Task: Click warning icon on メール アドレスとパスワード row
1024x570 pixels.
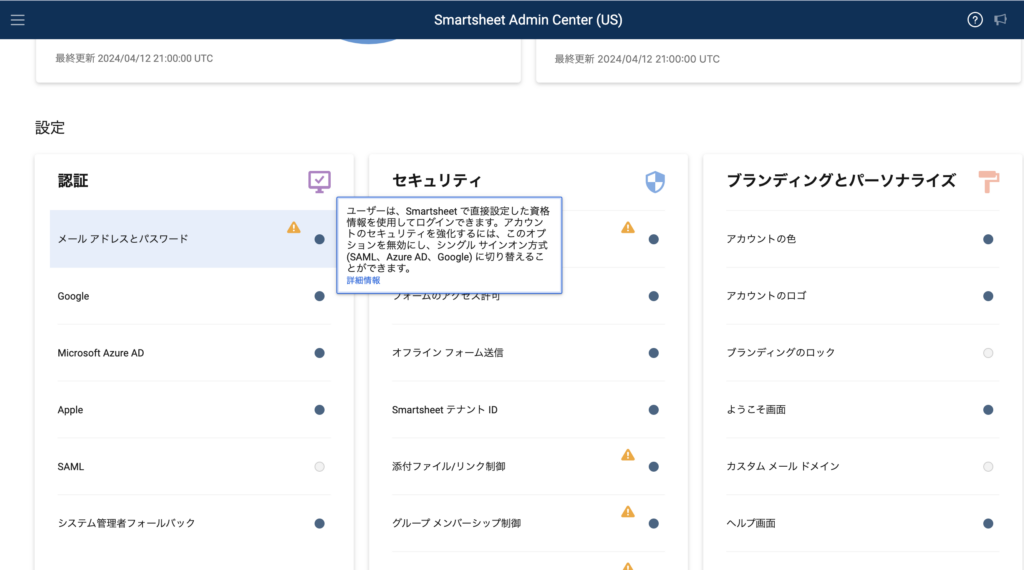Action: coord(294,227)
